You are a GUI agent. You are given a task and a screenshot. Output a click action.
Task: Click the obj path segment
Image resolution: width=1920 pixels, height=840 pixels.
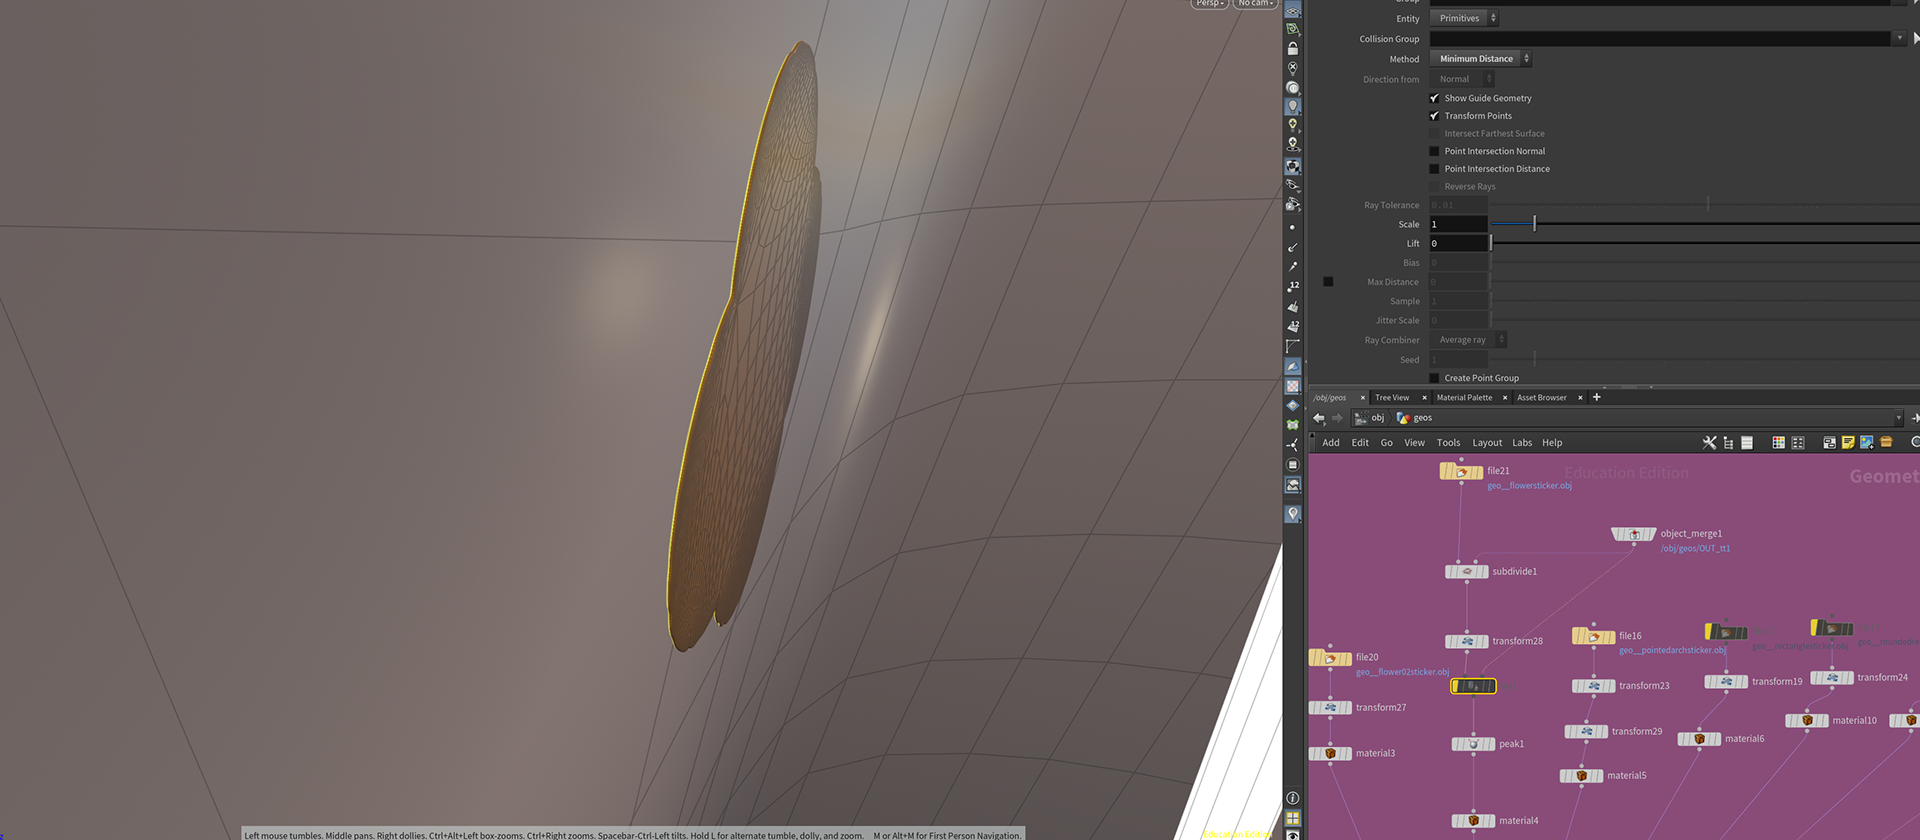pos(1370,418)
